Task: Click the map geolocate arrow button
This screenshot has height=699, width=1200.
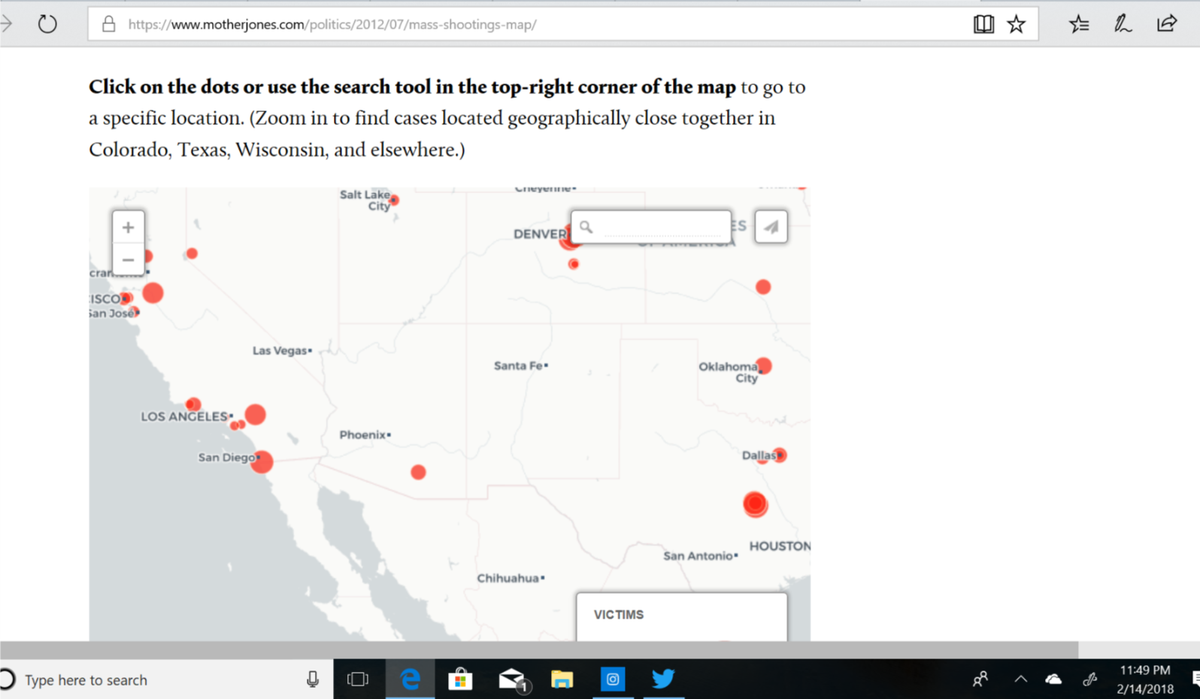Action: point(771,226)
